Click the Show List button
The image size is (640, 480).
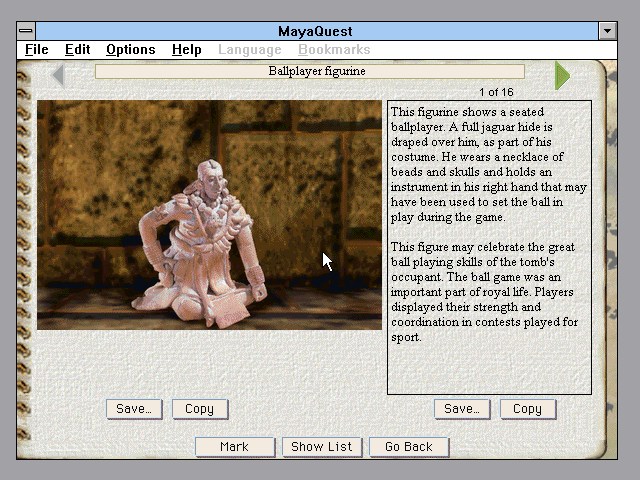pos(321,447)
